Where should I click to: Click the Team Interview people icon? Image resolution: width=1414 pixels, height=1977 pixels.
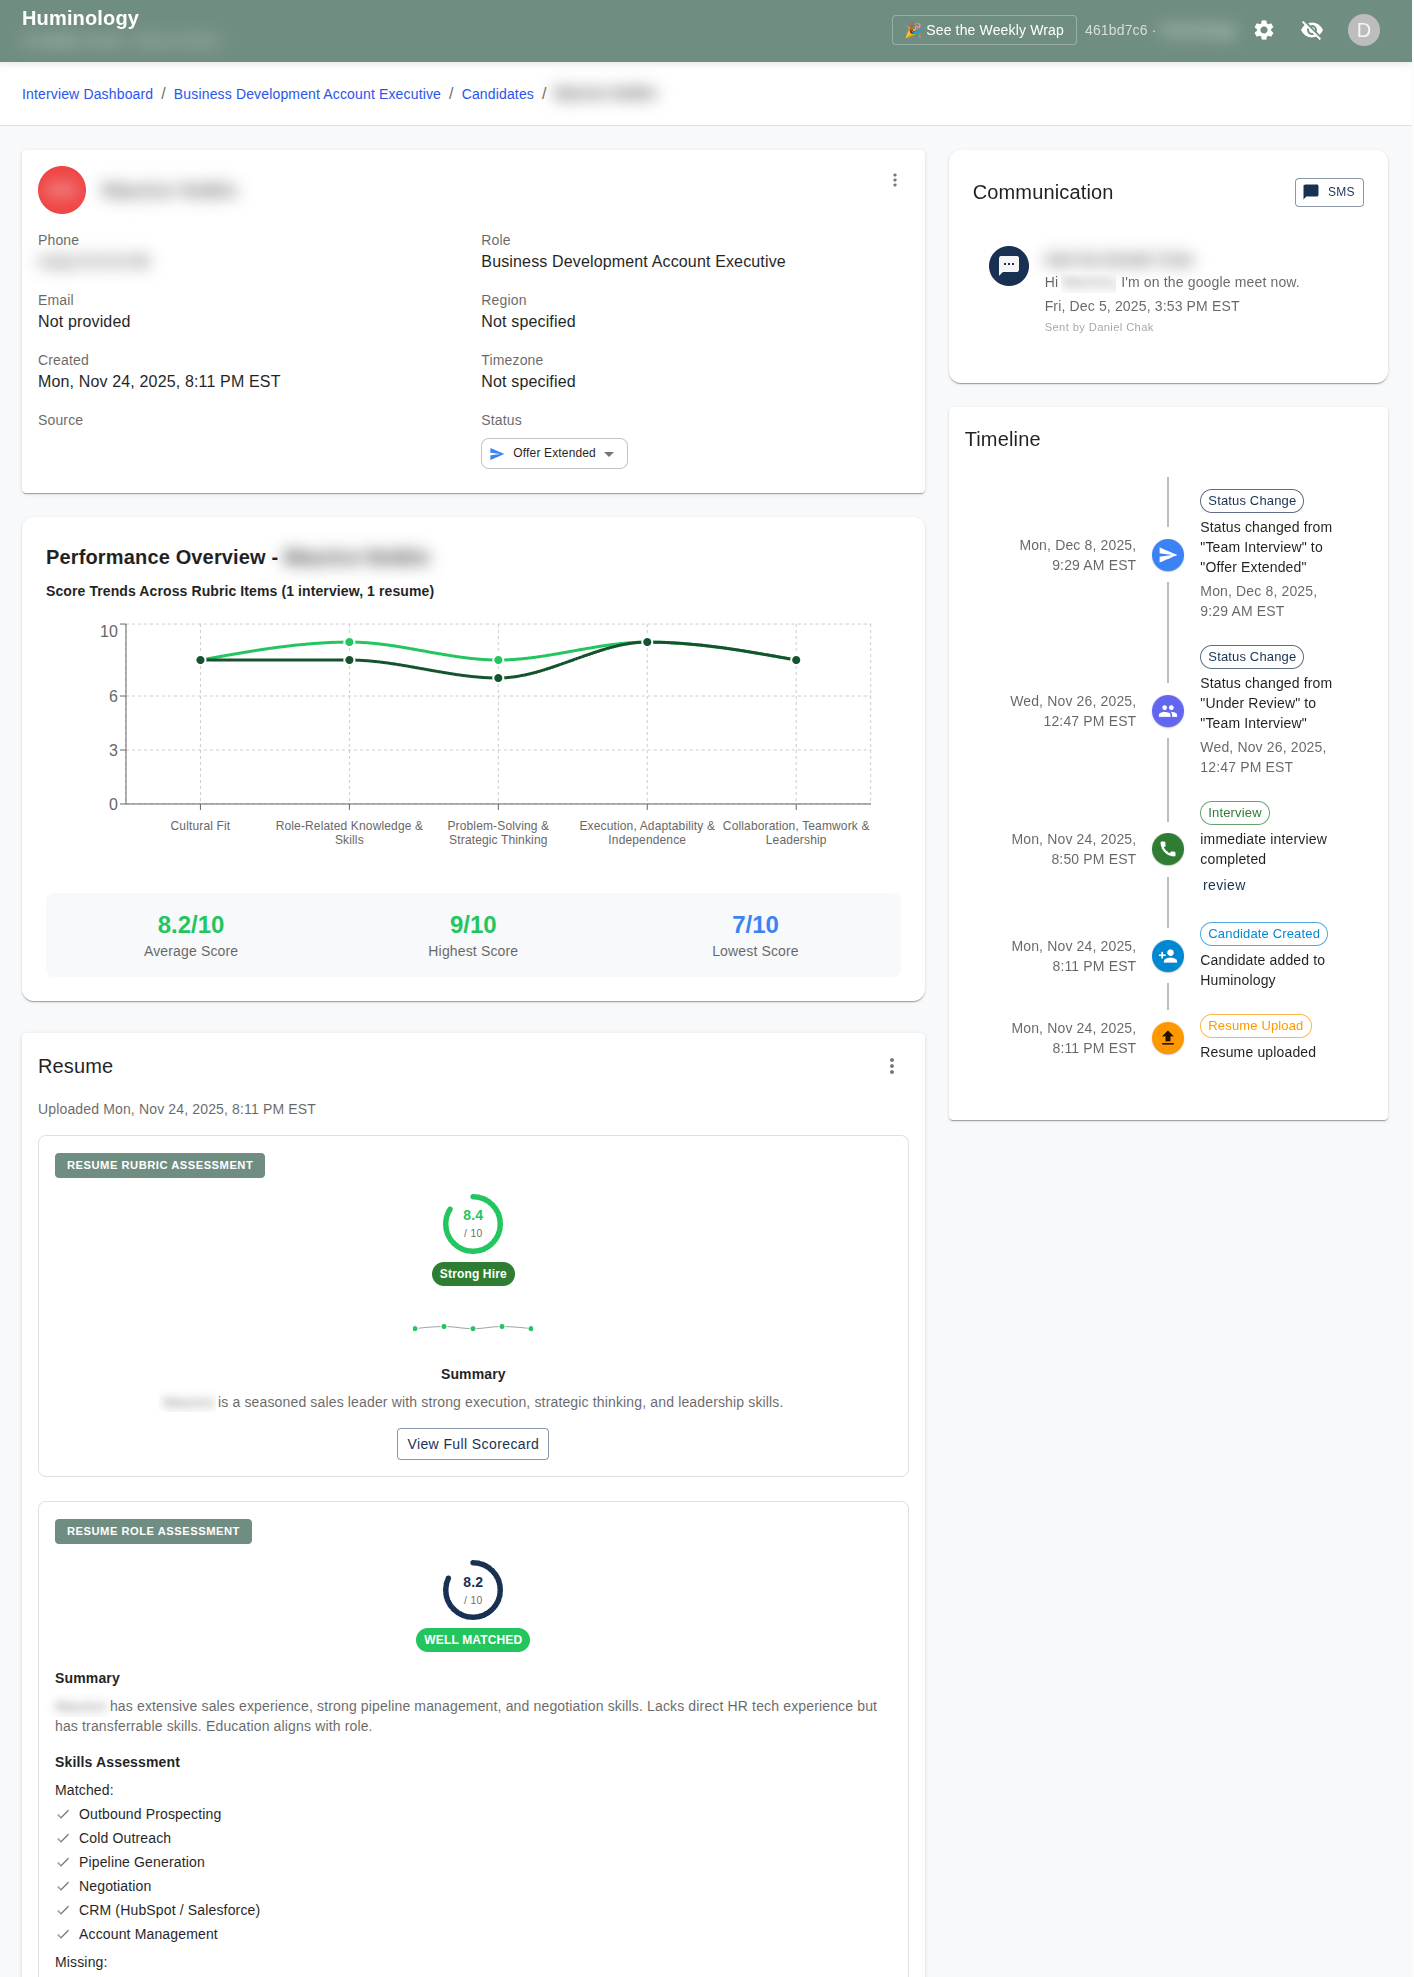(1167, 711)
